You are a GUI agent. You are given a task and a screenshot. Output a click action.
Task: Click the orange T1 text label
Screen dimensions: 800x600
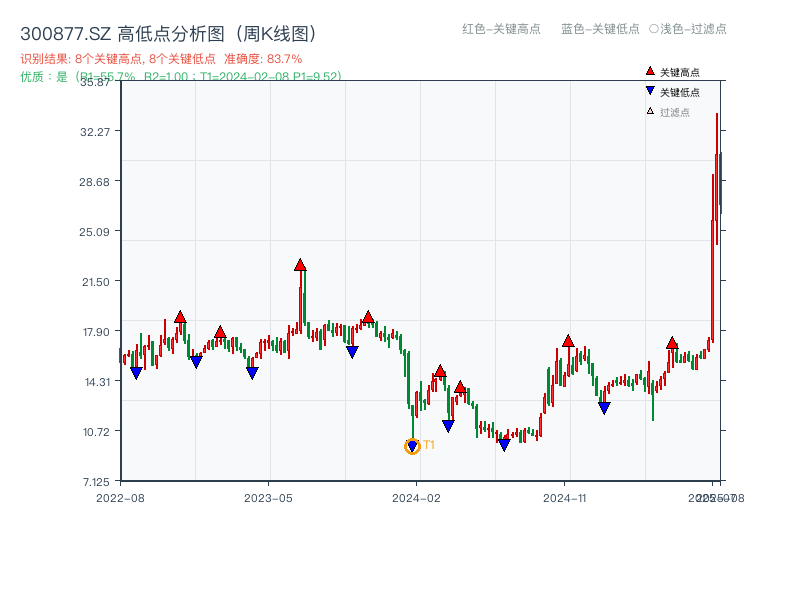point(429,445)
